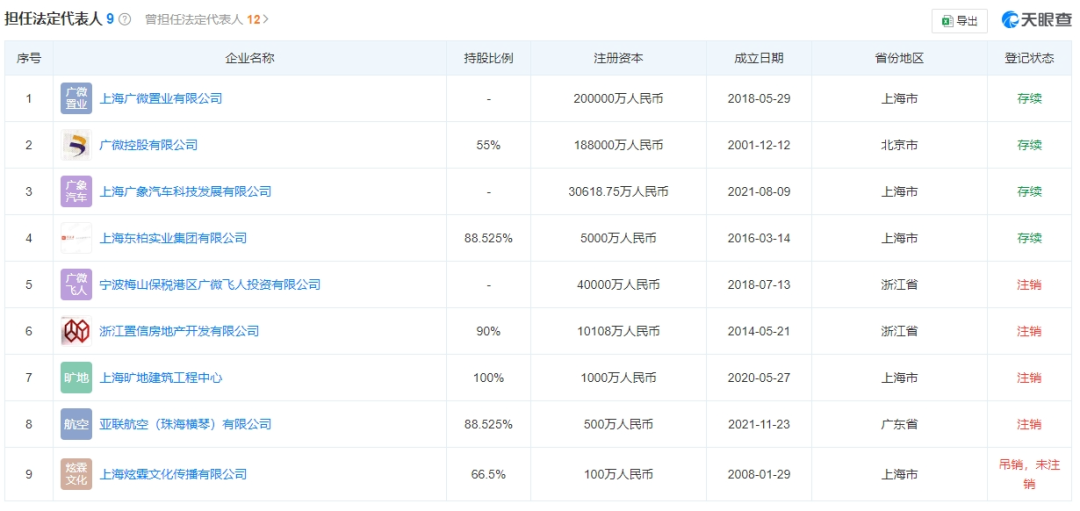Click 北京市 in the region column
The height and width of the screenshot is (511, 1080).
[x=899, y=145]
